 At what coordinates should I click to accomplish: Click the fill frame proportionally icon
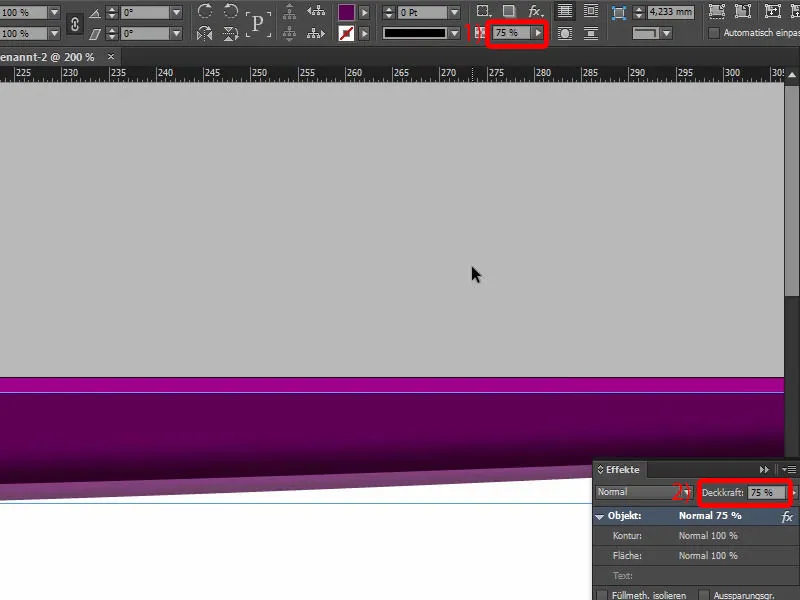pos(717,11)
